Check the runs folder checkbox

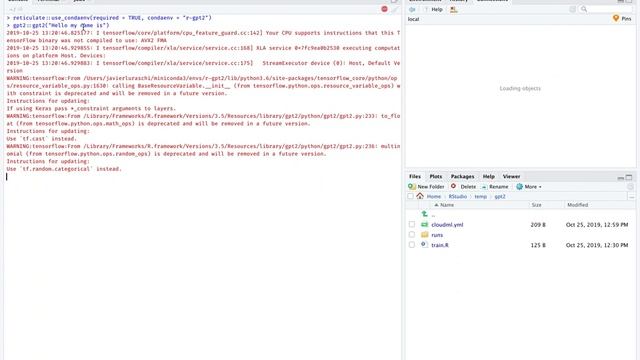click(411, 235)
